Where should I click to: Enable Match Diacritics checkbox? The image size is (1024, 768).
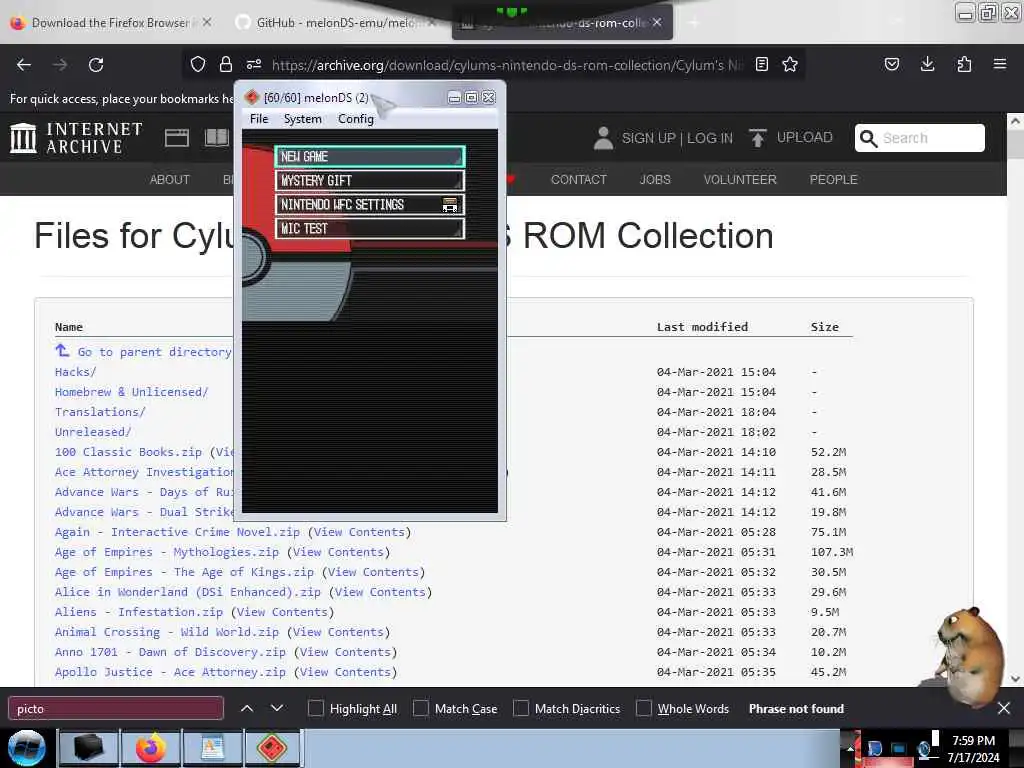click(520, 709)
